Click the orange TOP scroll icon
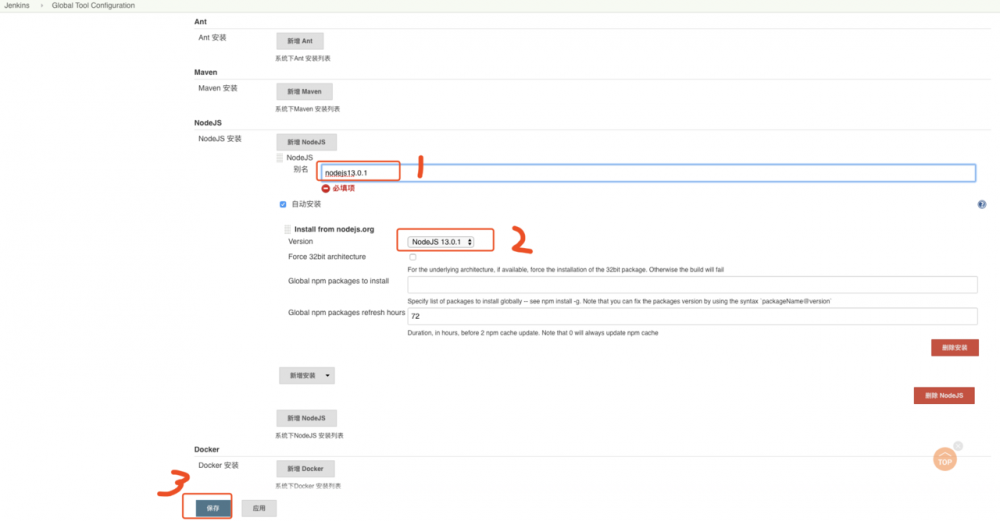This screenshot has height=521, width=1000. pos(945,459)
